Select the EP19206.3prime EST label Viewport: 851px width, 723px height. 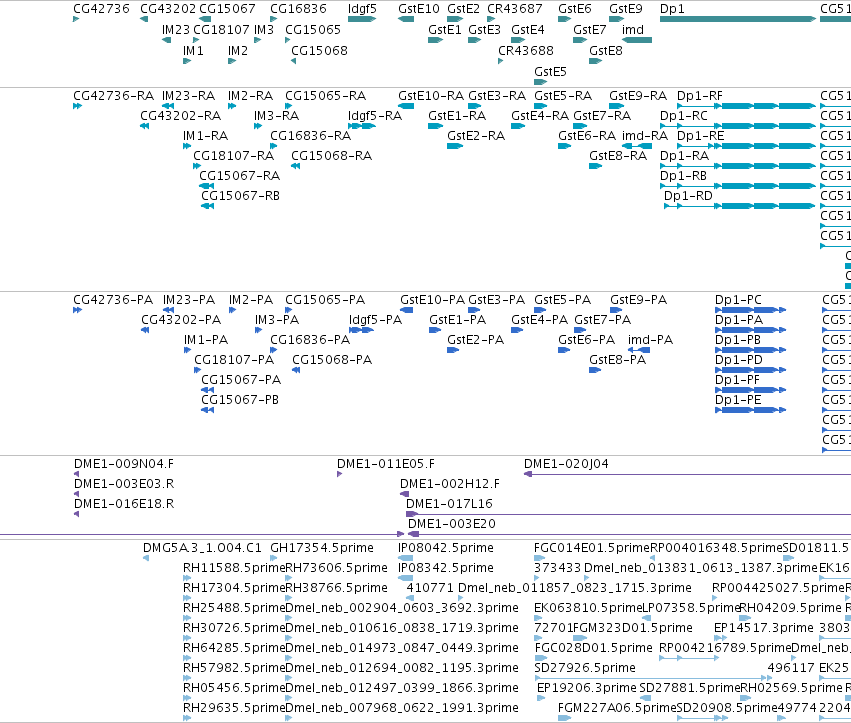(587, 688)
